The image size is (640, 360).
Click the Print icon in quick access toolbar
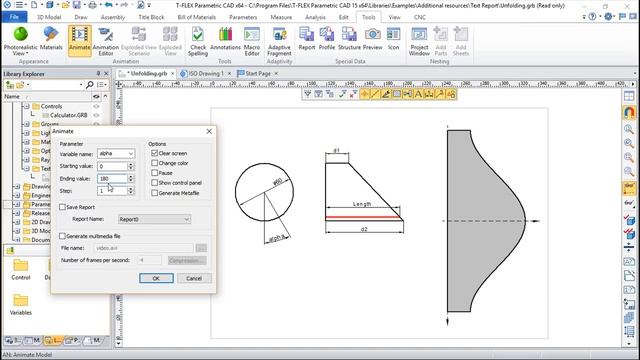[x=93, y=5]
